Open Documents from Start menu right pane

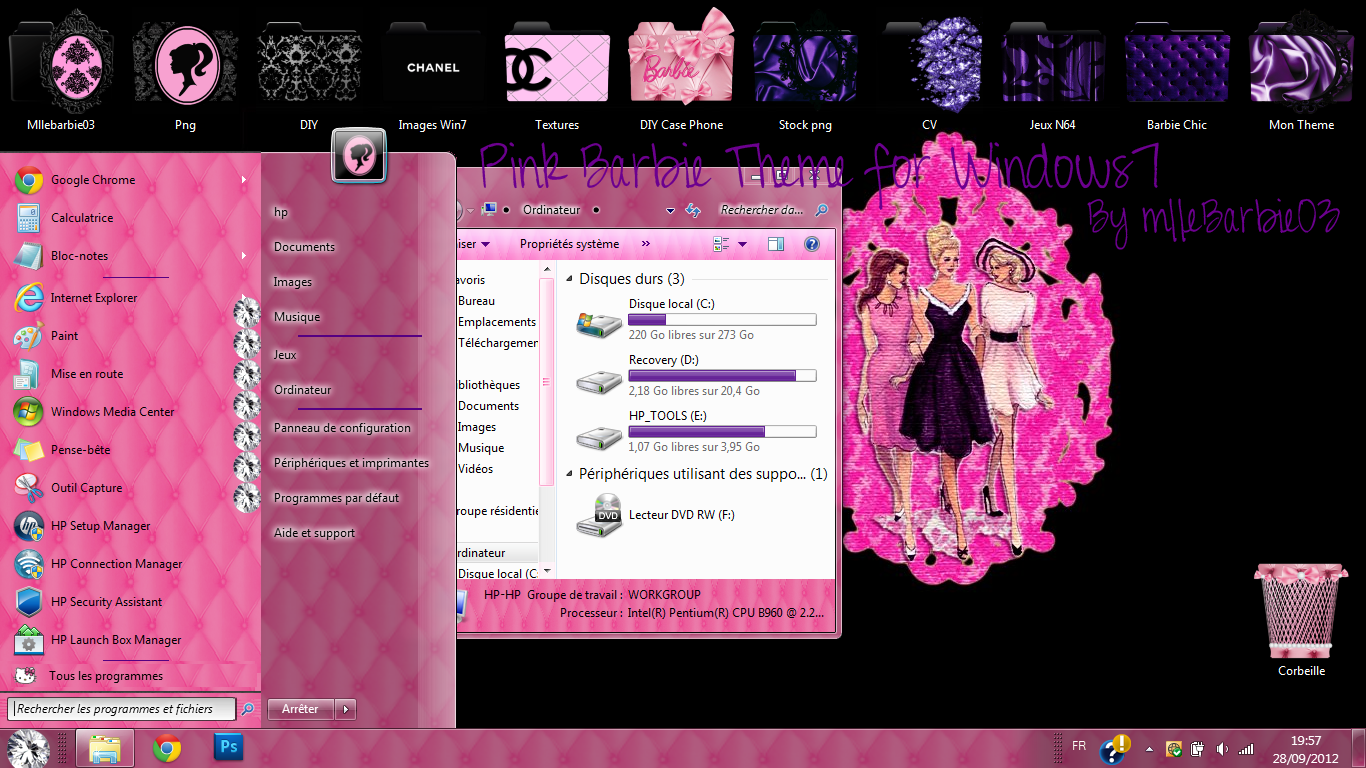click(304, 247)
